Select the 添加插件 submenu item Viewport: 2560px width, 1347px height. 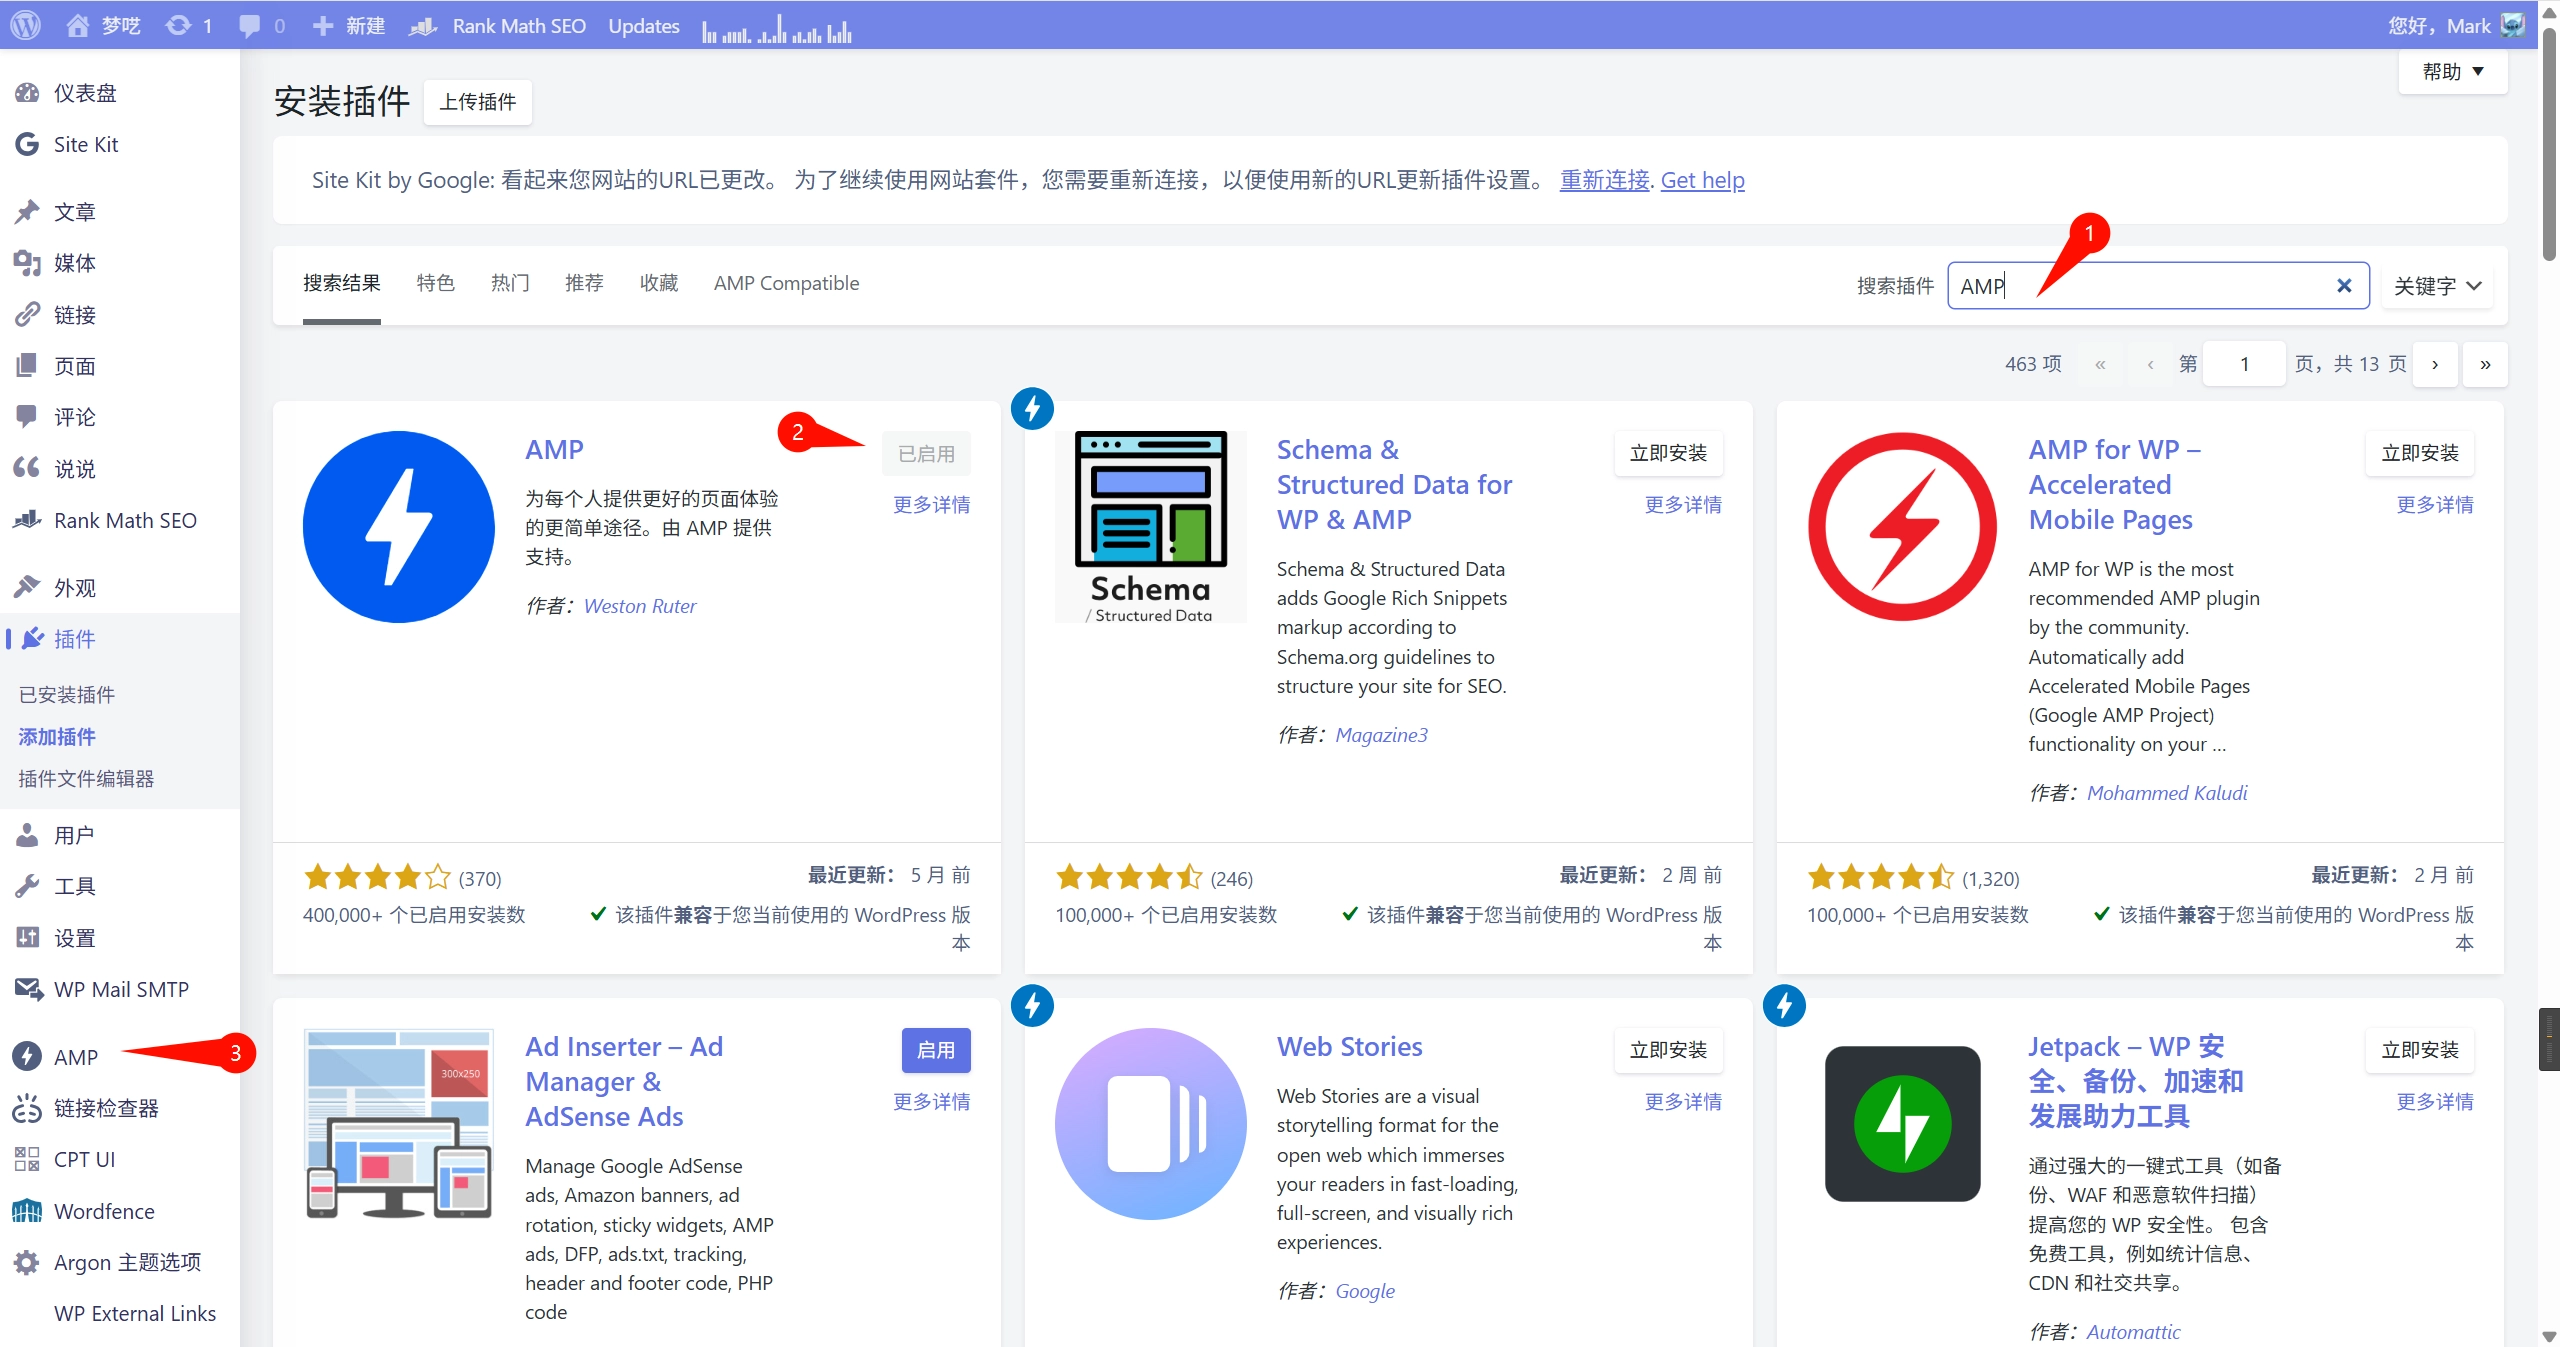tap(57, 737)
